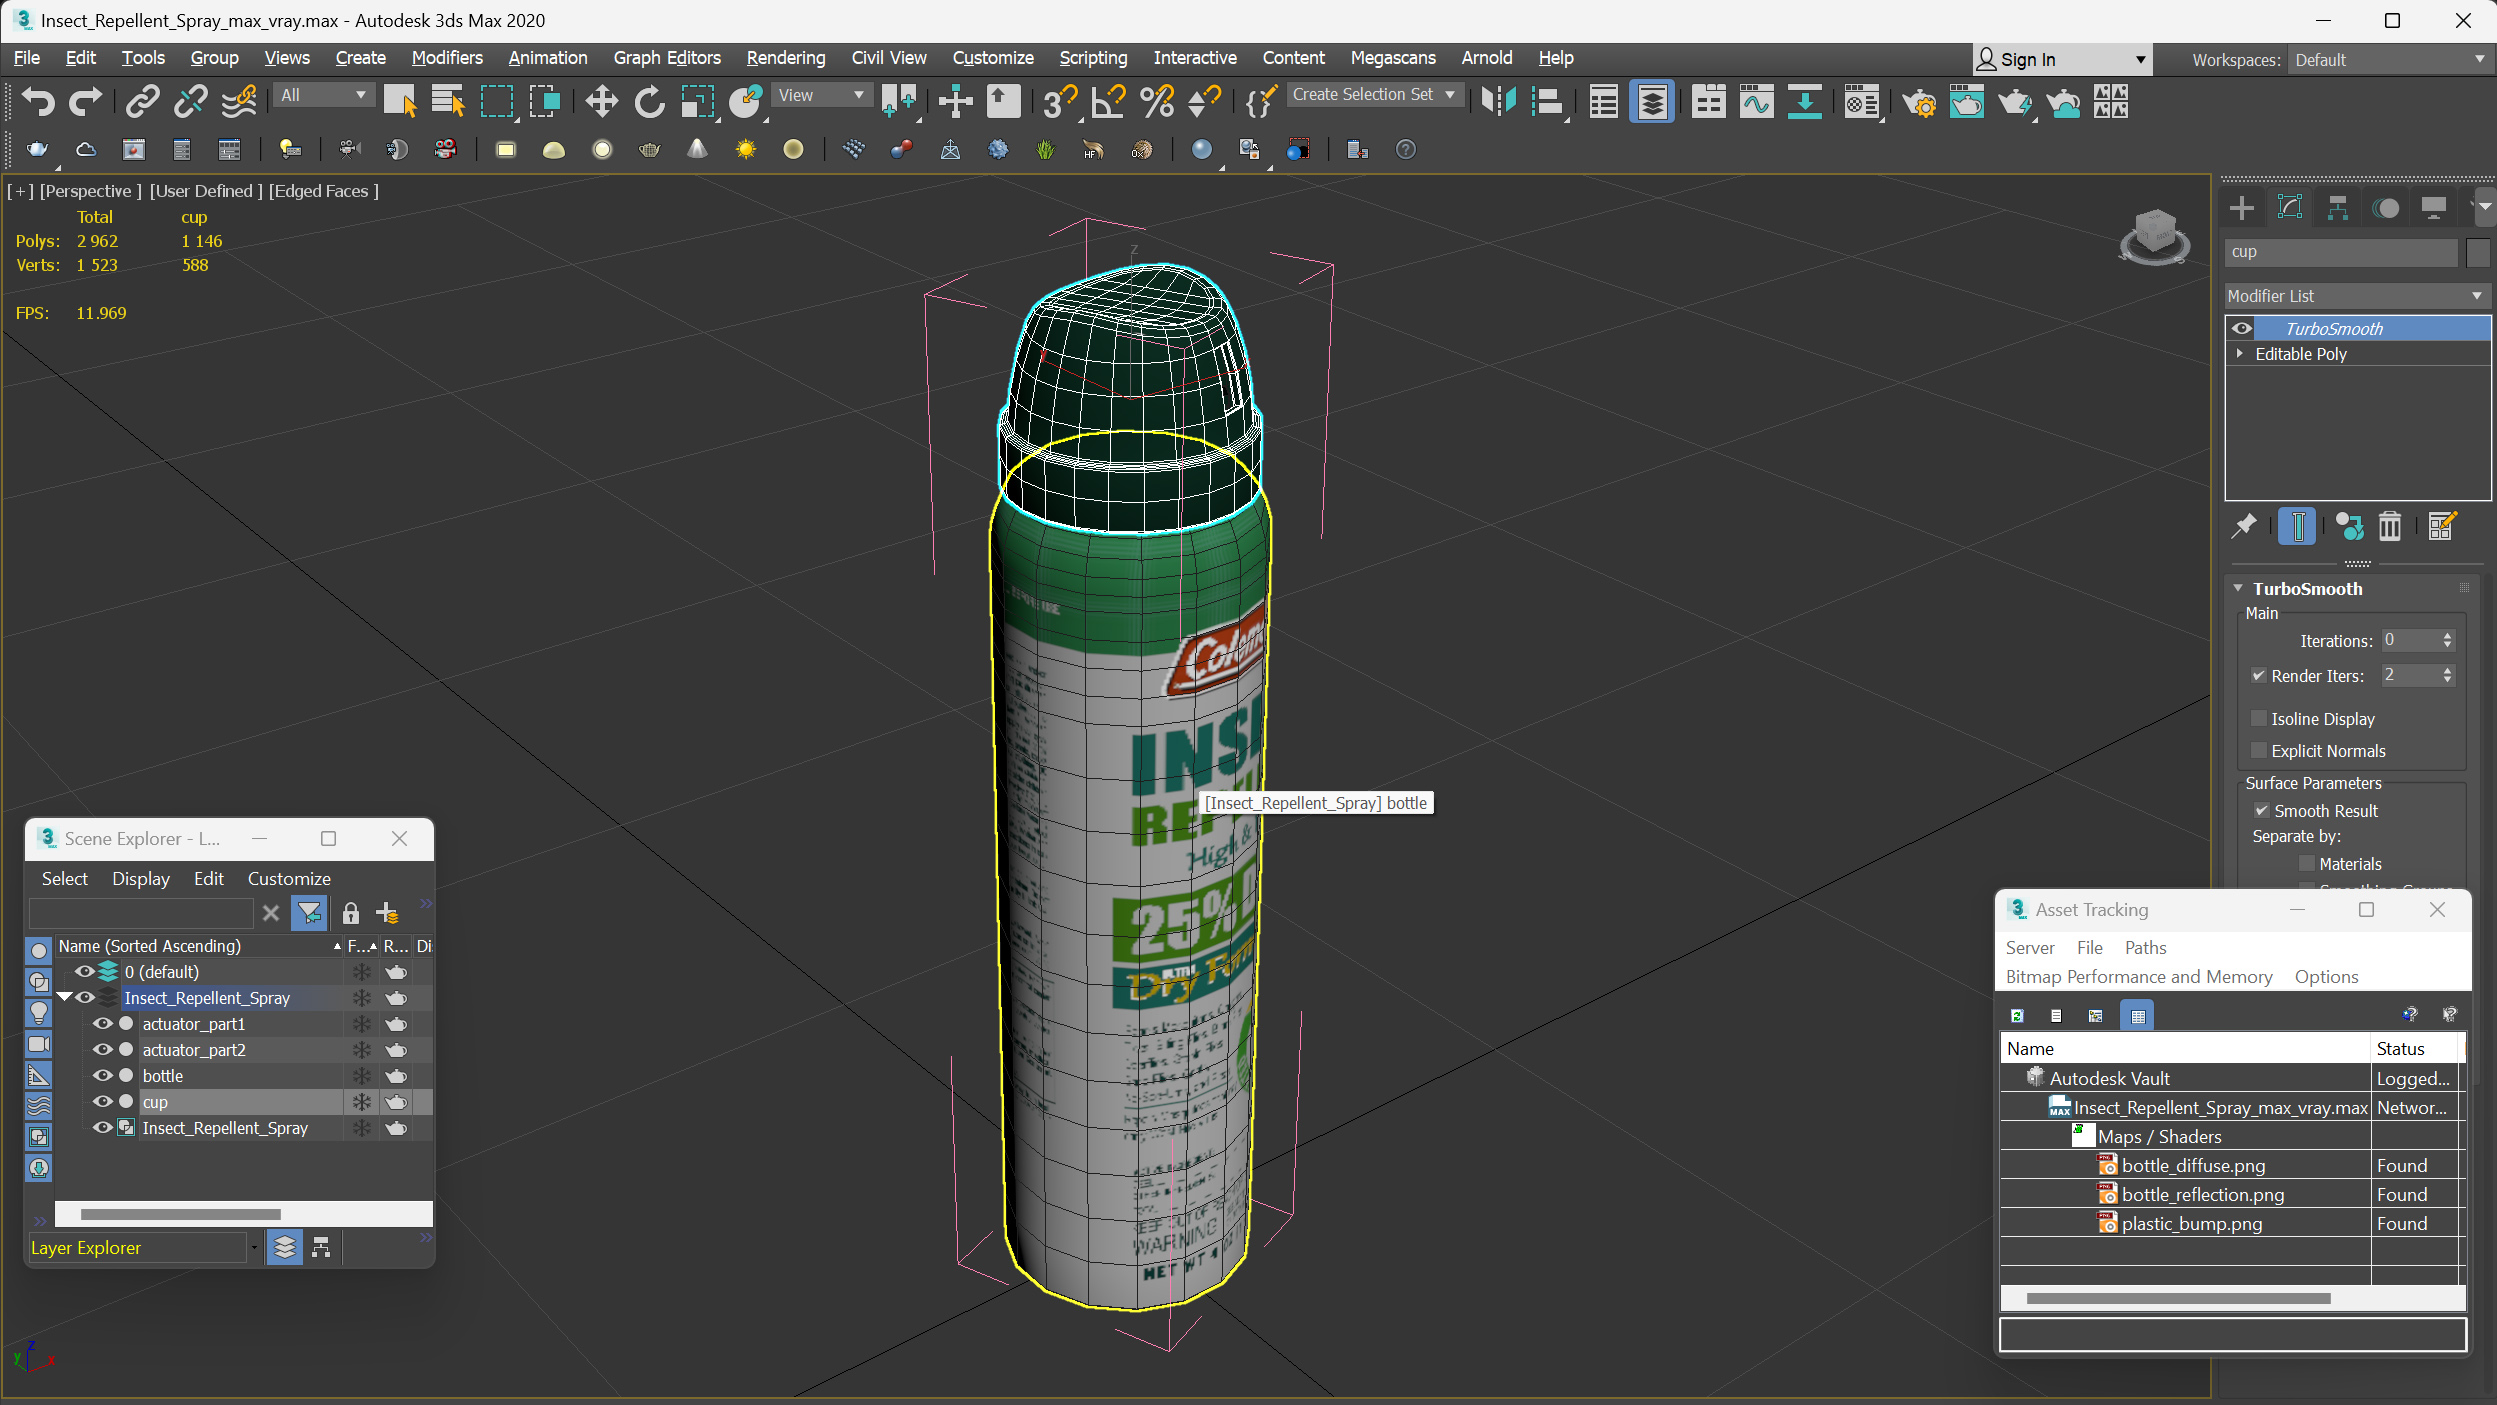This screenshot has width=2497, height=1405.
Task: Open the Sign In dropdown
Action: [x=2061, y=60]
